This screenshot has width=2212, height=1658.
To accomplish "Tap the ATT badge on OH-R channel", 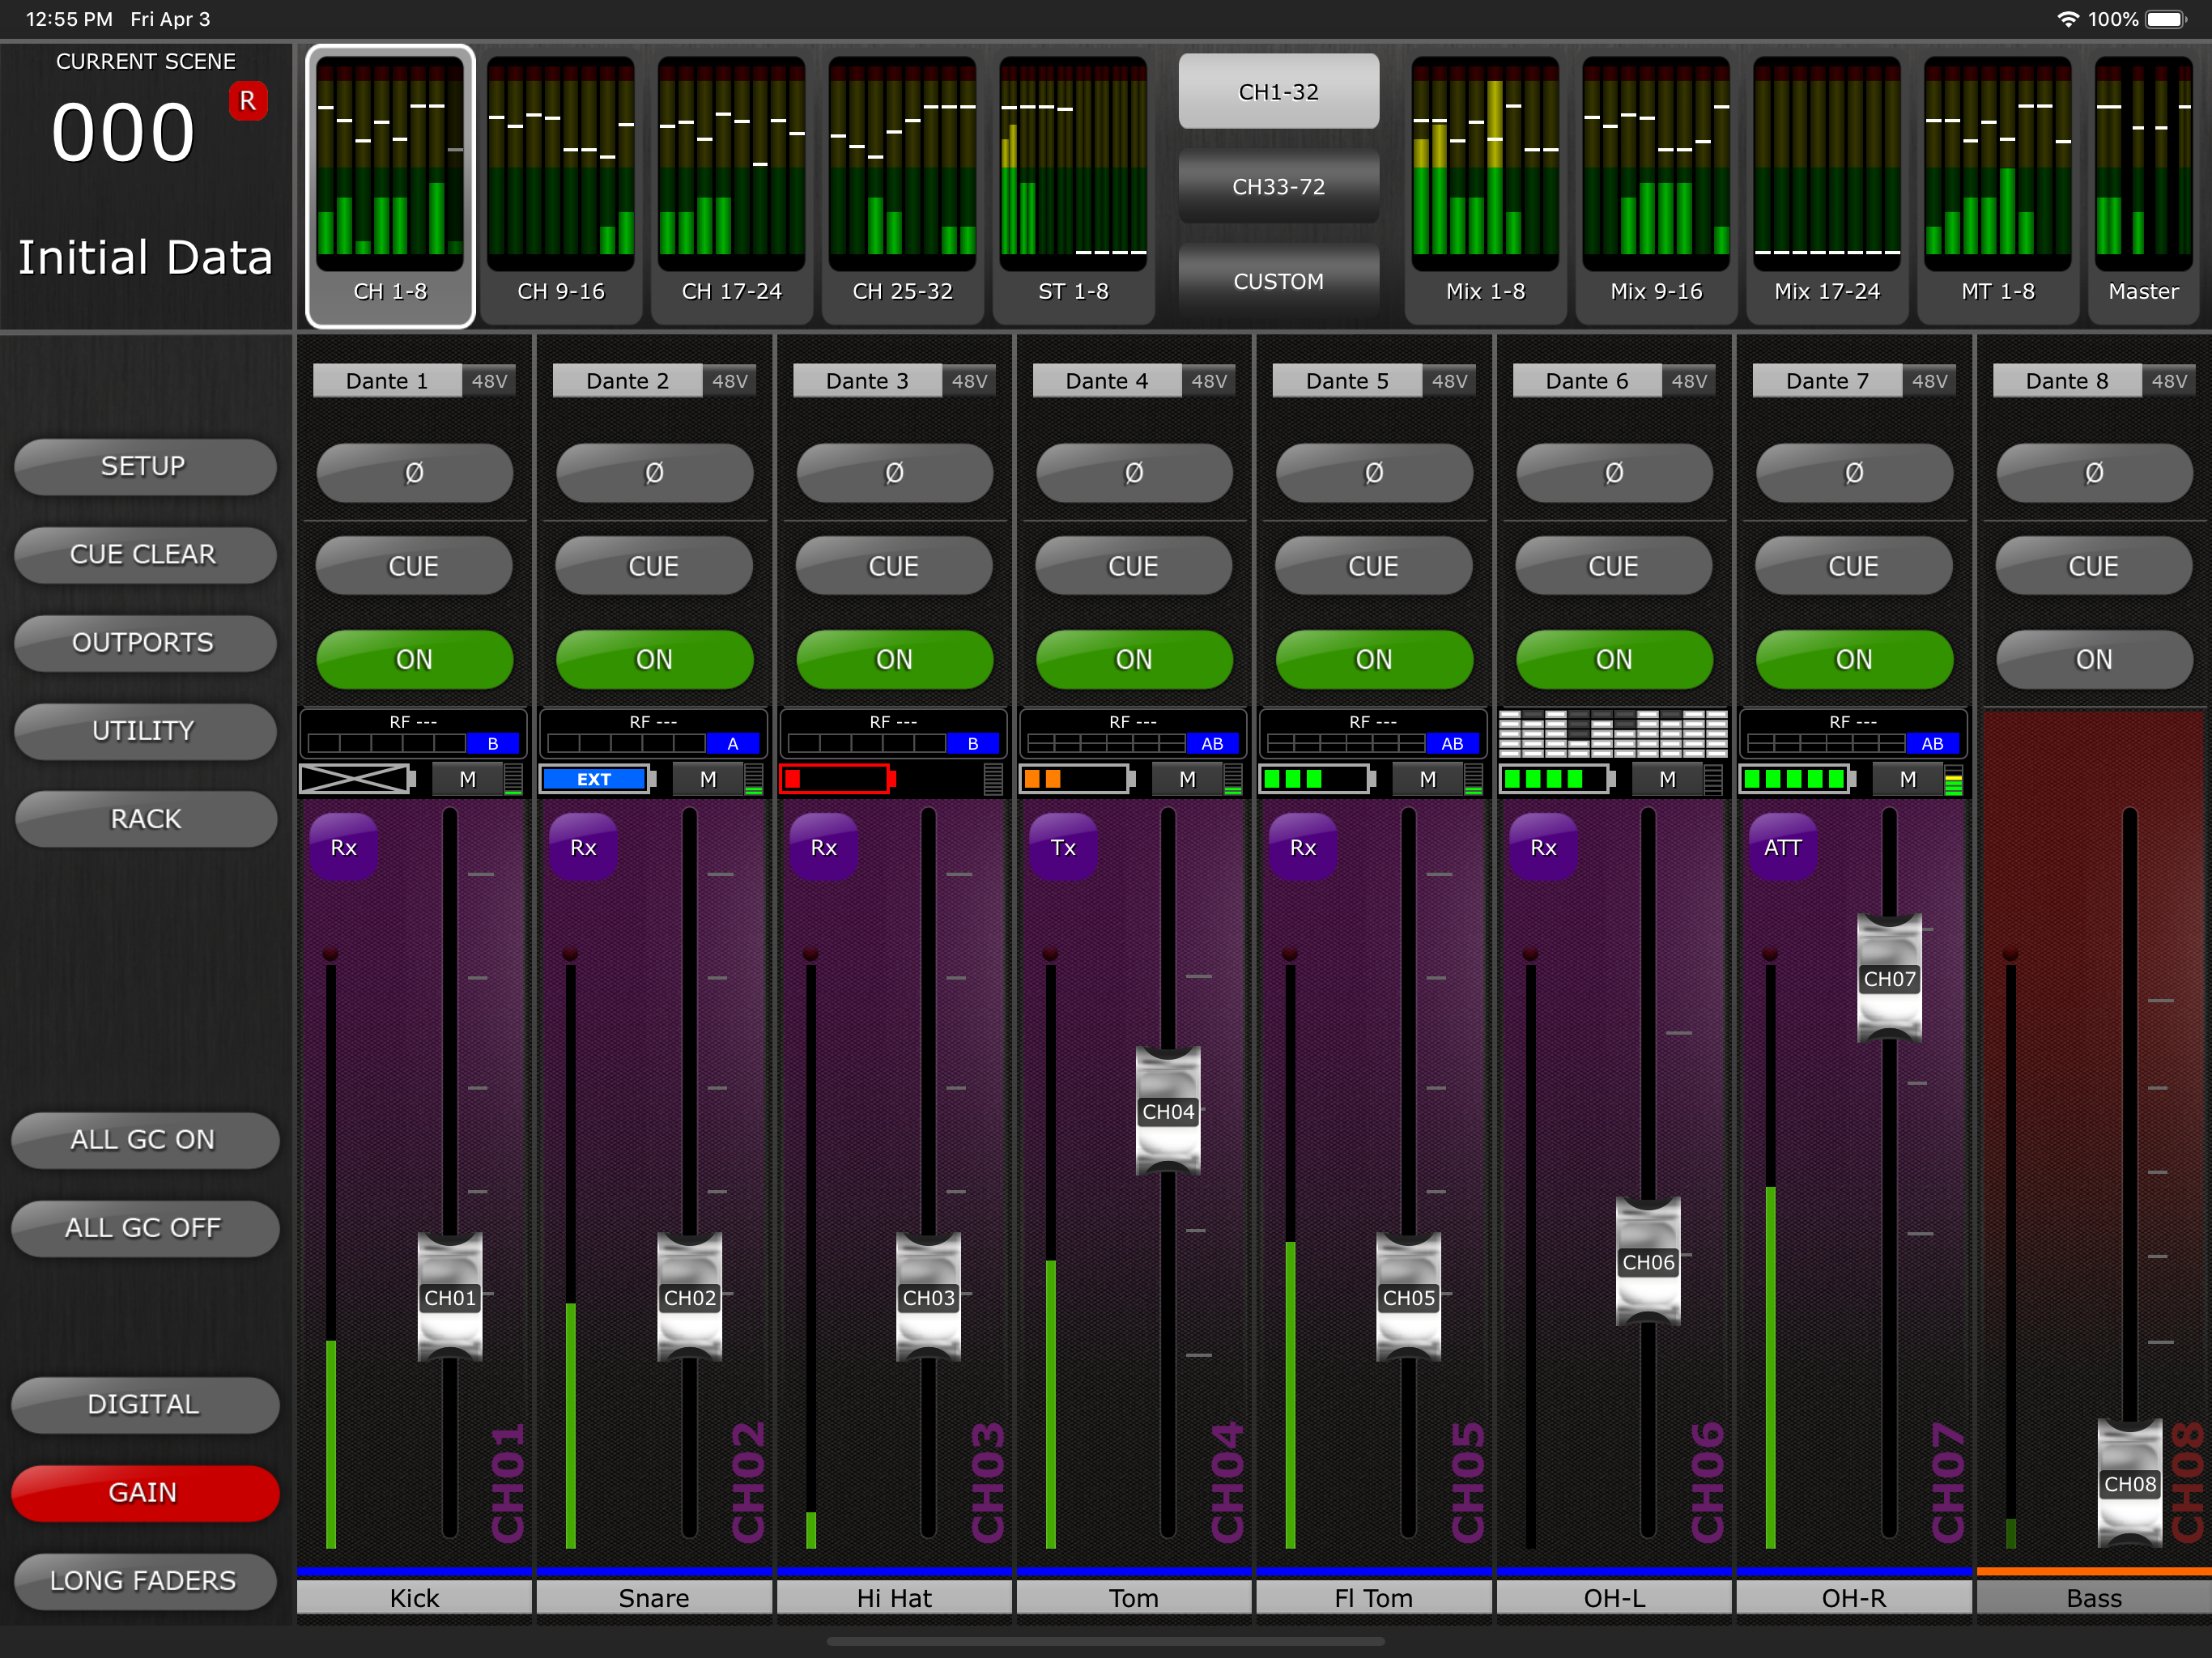I will pyautogui.click(x=1783, y=847).
